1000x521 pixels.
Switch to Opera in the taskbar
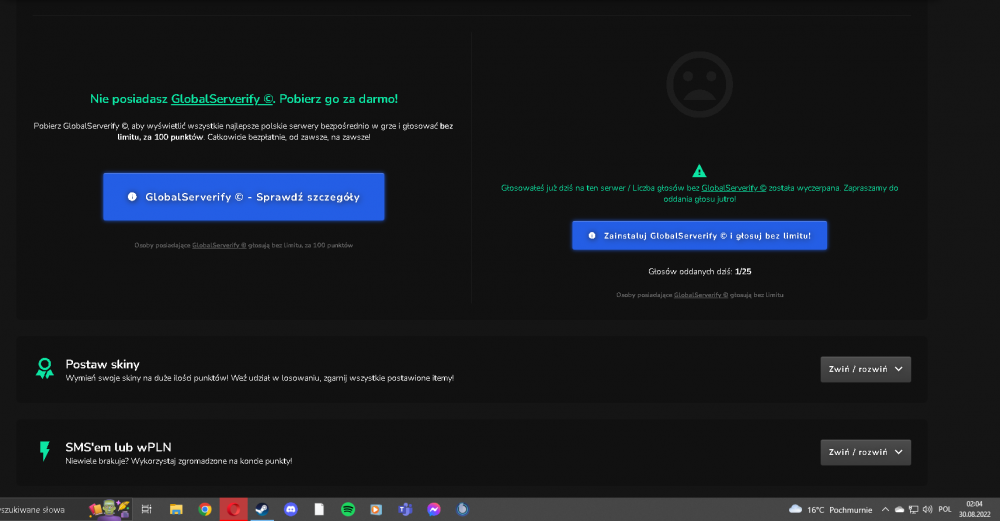(x=233, y=509)
